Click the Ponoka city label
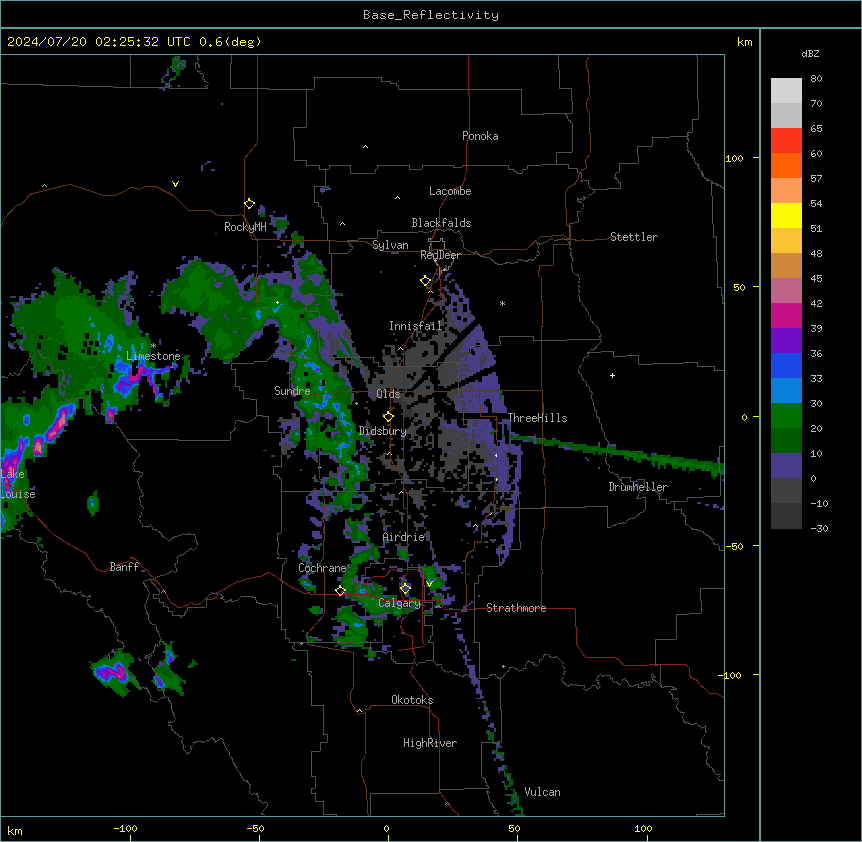This screenshot has width=862, height=842. pos(480,136)
